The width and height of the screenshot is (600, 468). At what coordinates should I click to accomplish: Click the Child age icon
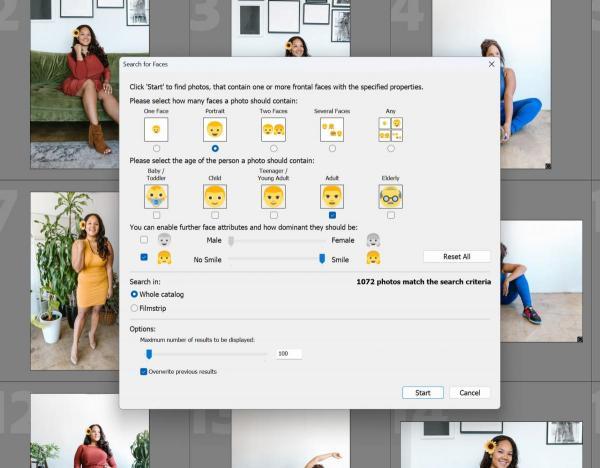215,196
